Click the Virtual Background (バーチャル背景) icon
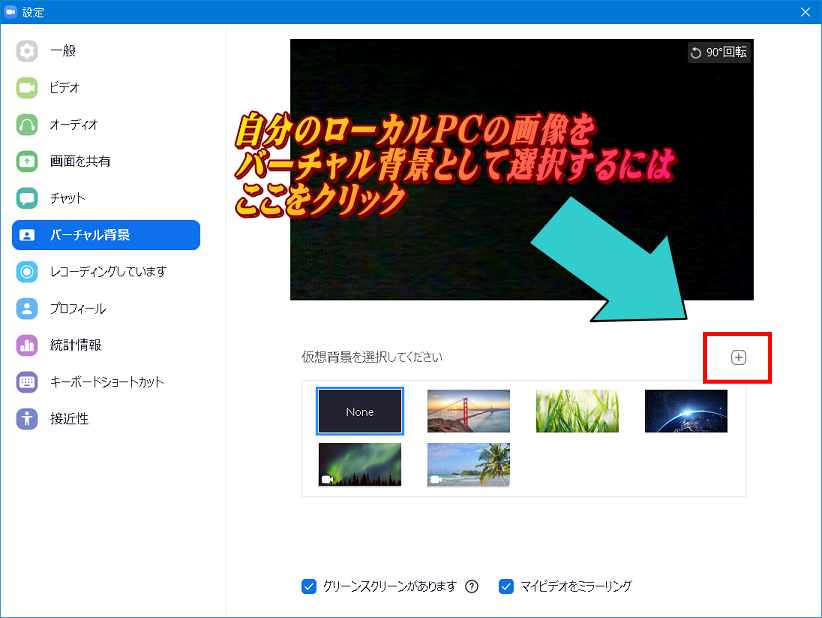The width and height of the screenshot is (822, 618). coord(27,235)
